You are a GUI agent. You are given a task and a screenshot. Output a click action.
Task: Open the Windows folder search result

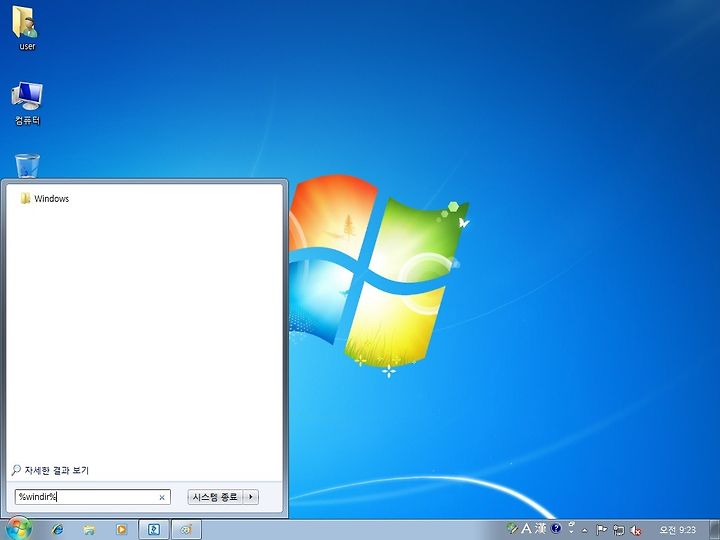click(x=45, y=198)
